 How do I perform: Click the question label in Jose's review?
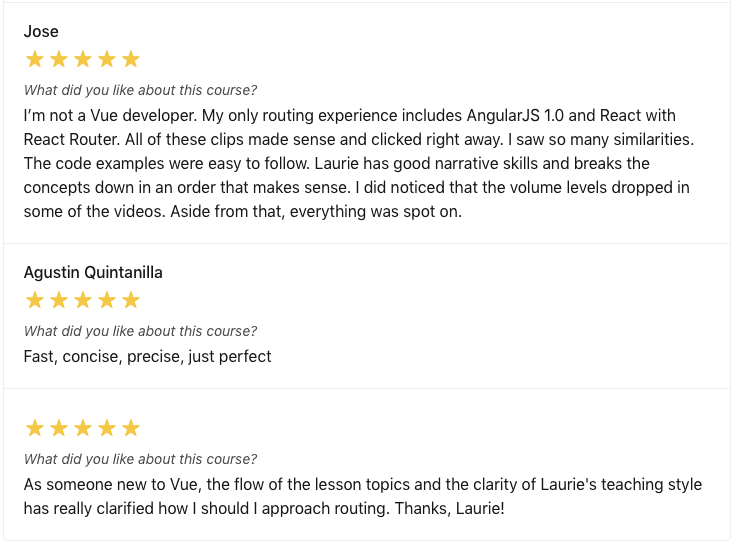[140, 90]
